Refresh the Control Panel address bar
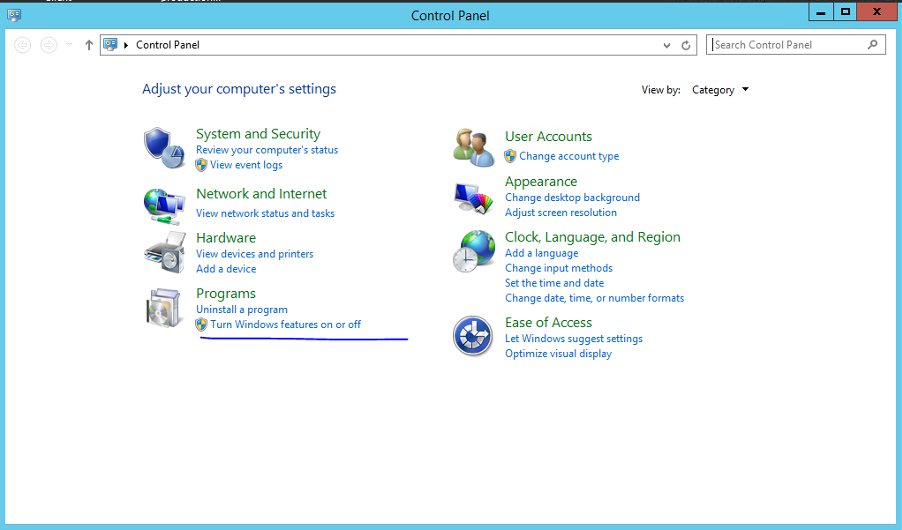The height and width of the screenshot is (530, 902). coord(686,45)
